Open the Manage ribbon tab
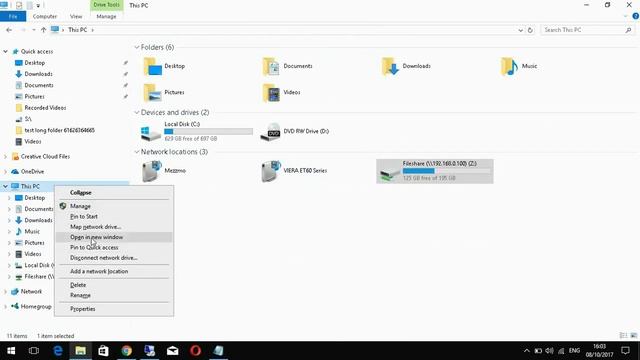The height and width of the screenshot is (360, 640). tap(106, 16)
